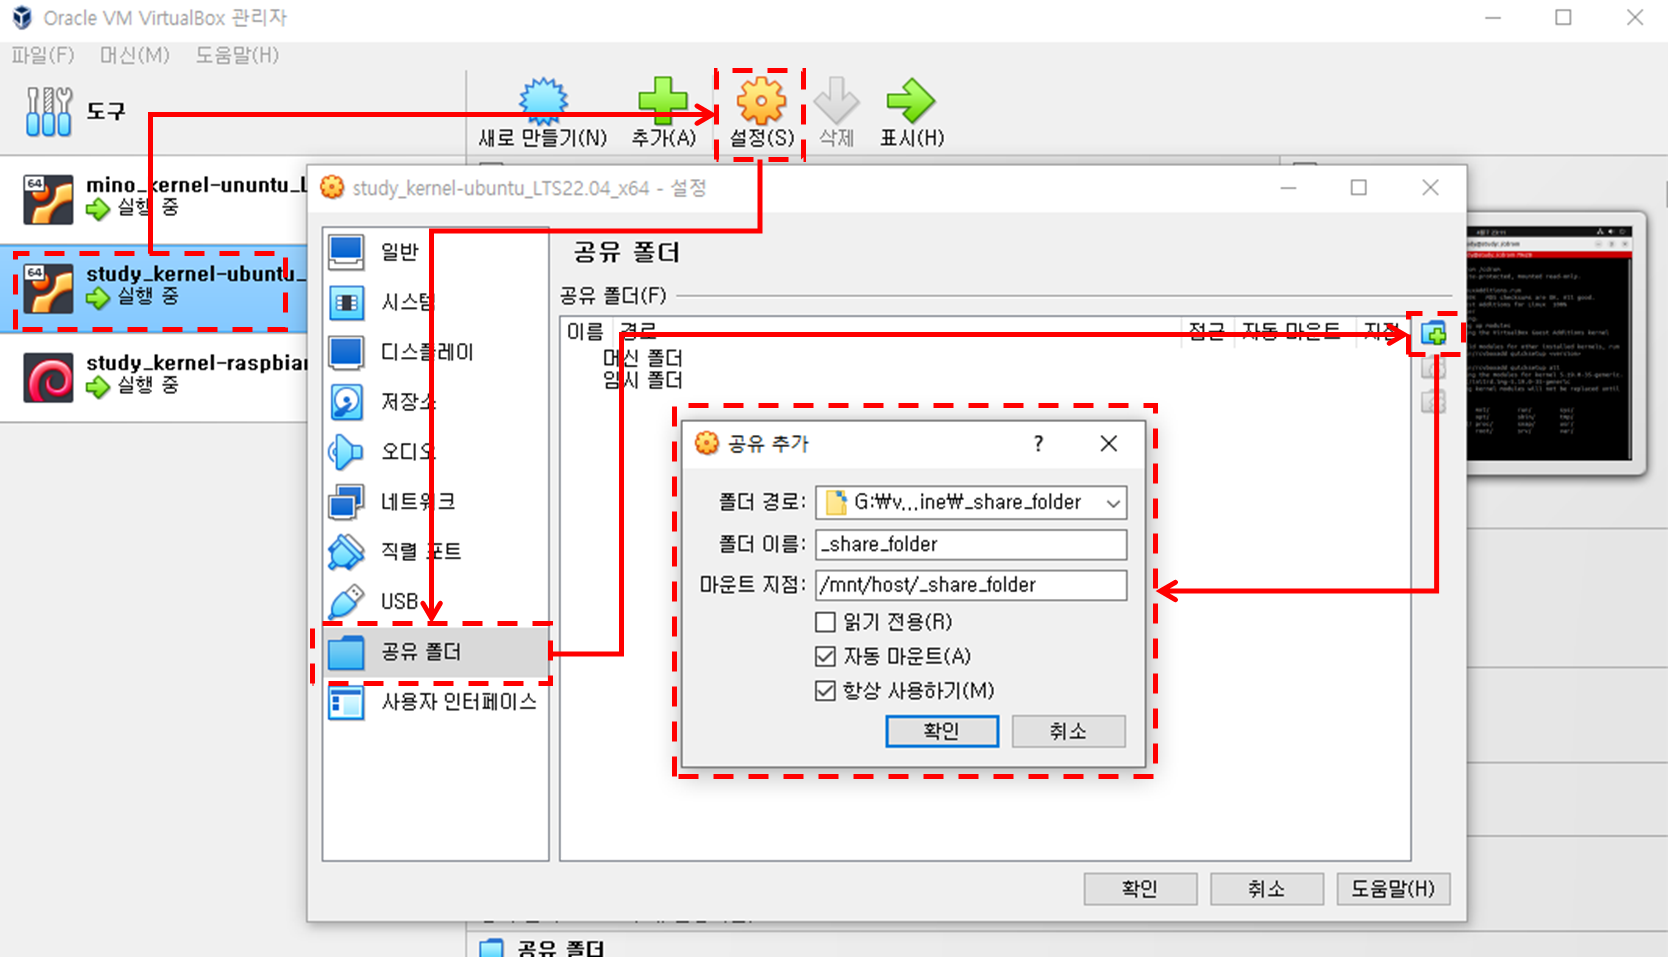Click the 도움말(H) button at bottom
Viewport: 1668px width, 957px height.
(x=1393, y=888)
